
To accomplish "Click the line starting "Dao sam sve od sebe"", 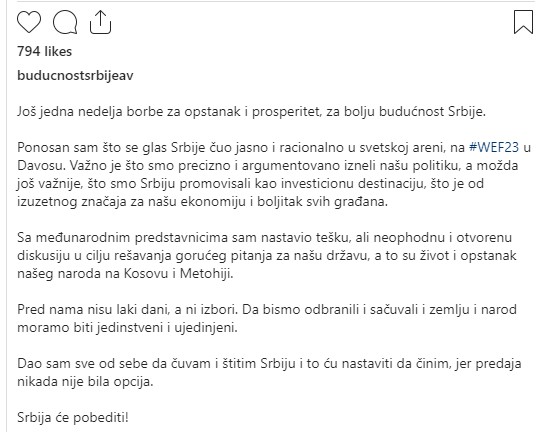I will pos(269,363).
